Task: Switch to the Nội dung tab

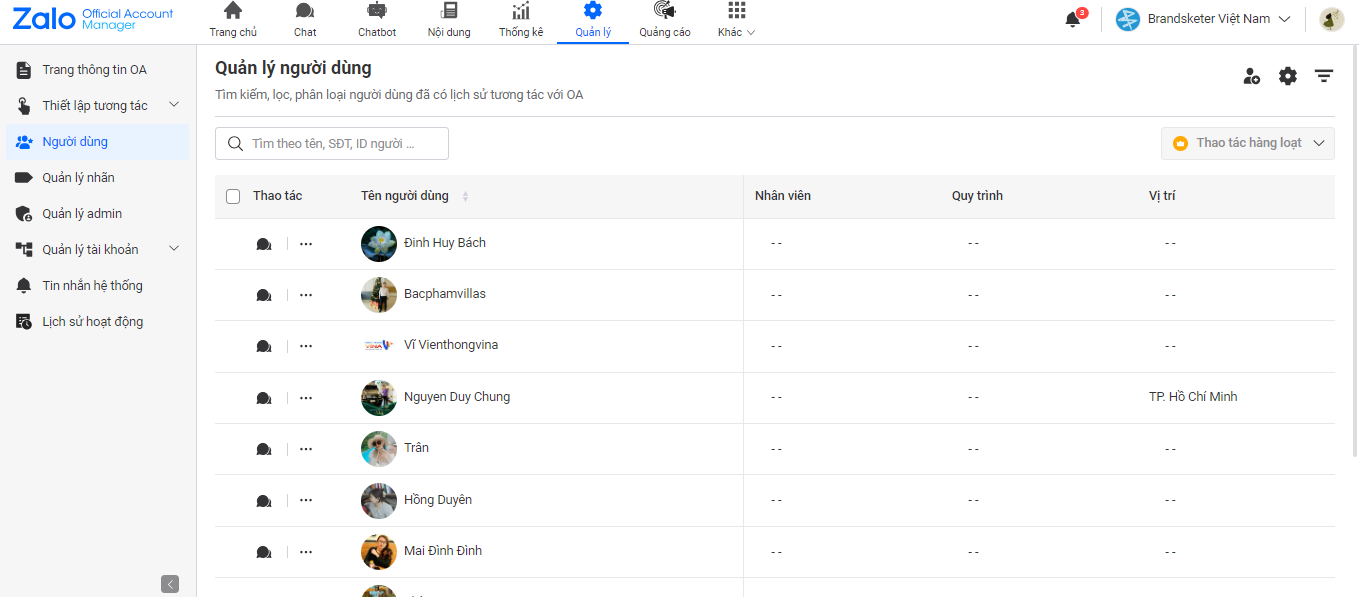Action: pos(449,20)
